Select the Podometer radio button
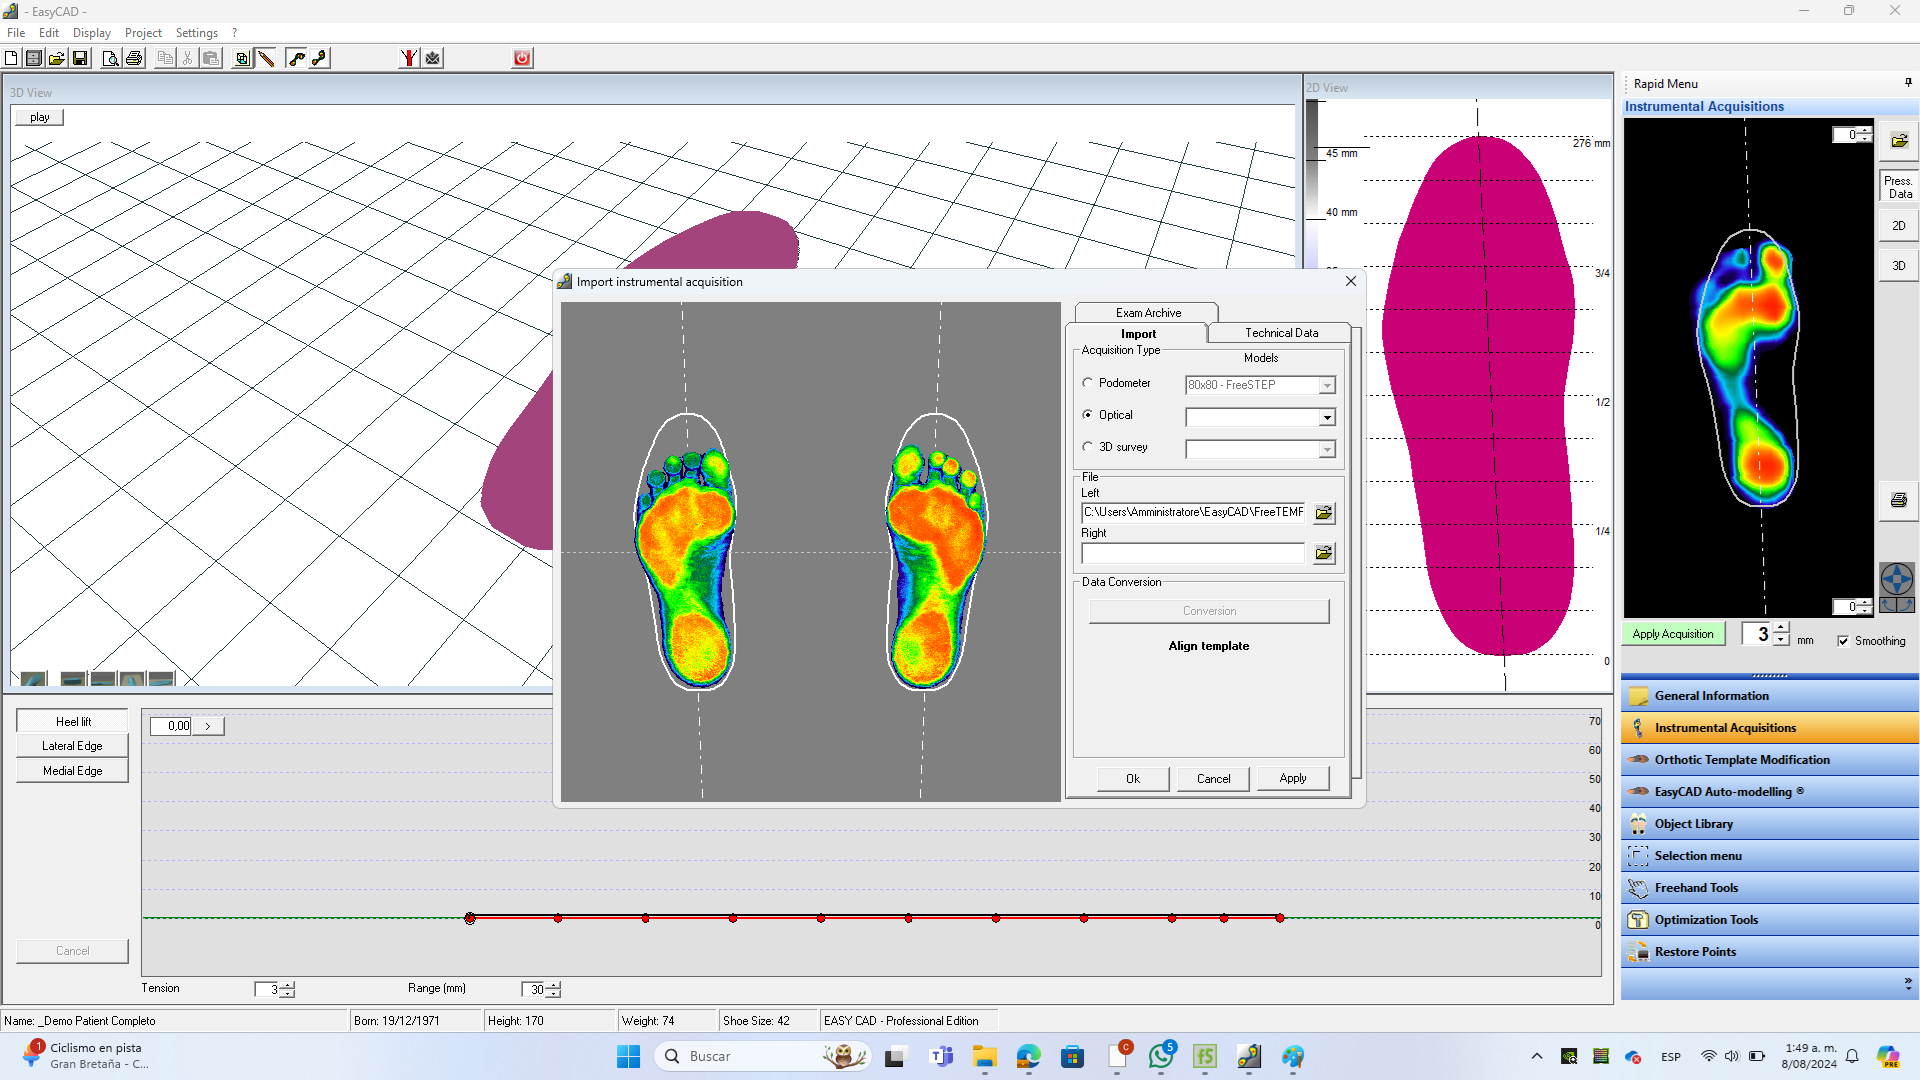The width and height of the screenshot is (1920, 1080). (x=1088, y=383)
